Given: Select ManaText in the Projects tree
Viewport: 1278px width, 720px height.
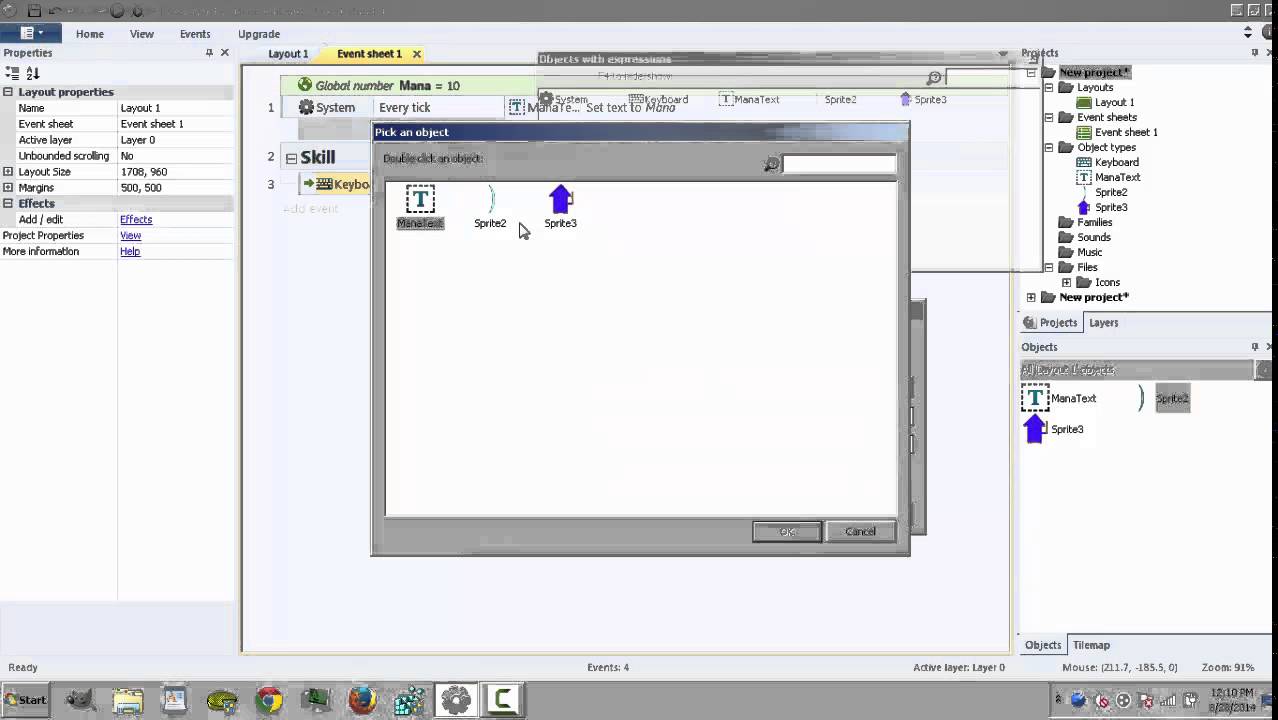Looking at the screenshot, I should 1117,178.
